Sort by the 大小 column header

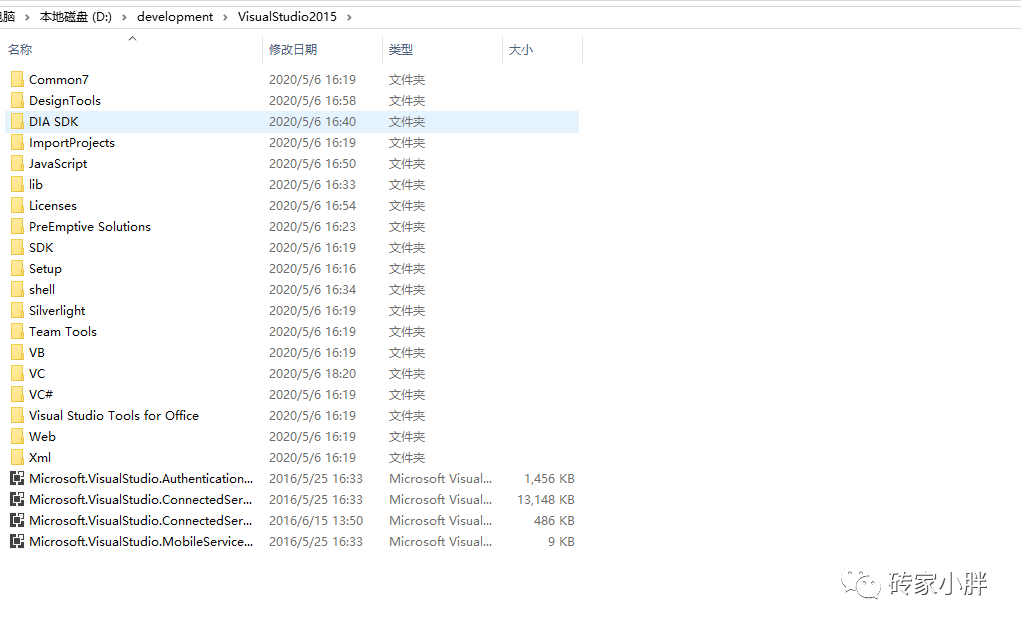(x=520, y=49)
